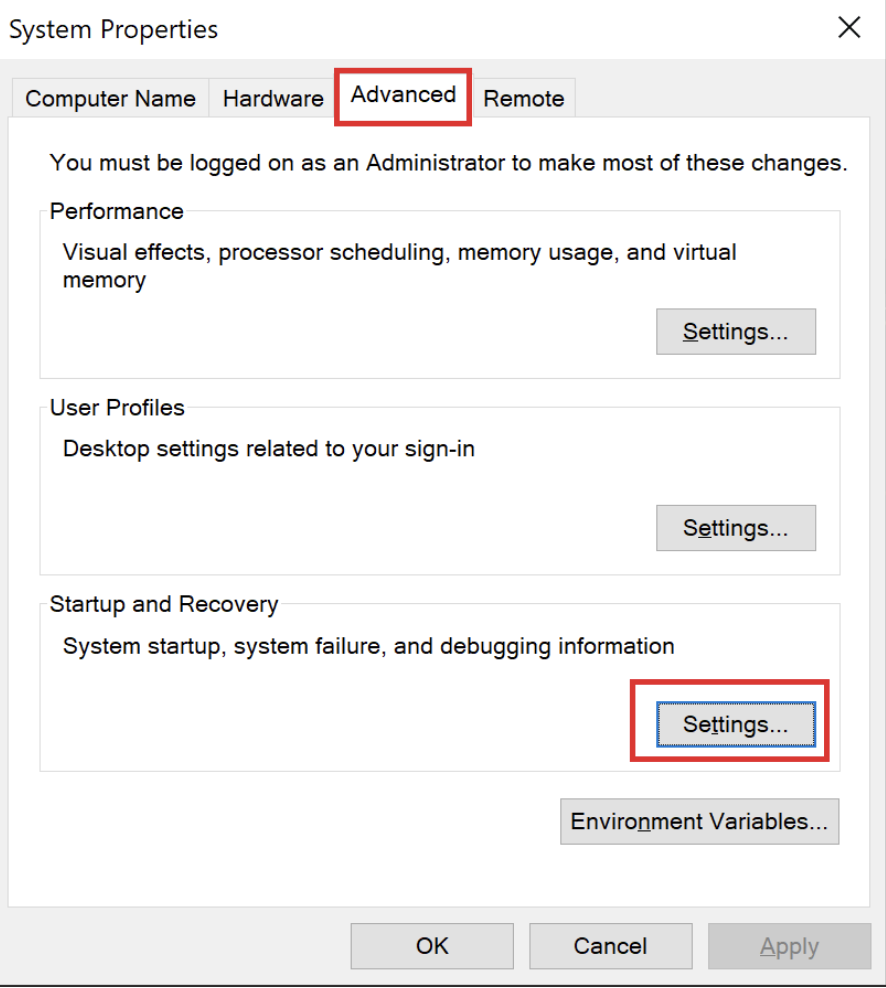Click the system startup description text
This screenshot has width=886, height=988.
(x=368, y=647)
